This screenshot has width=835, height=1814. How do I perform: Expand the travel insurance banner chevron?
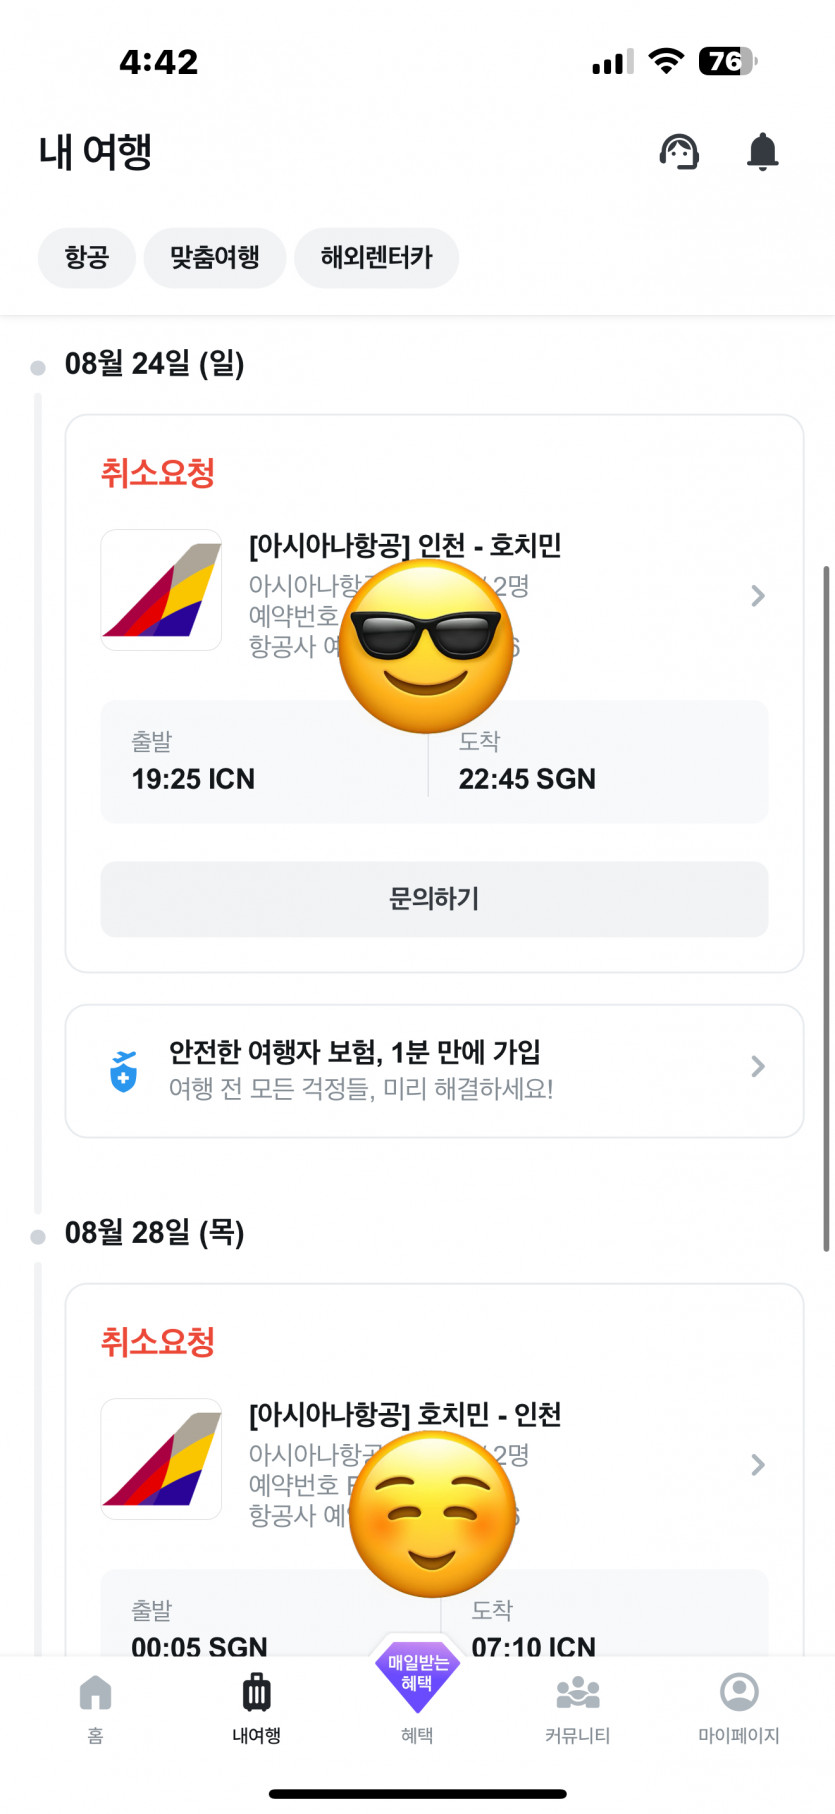758,1067
